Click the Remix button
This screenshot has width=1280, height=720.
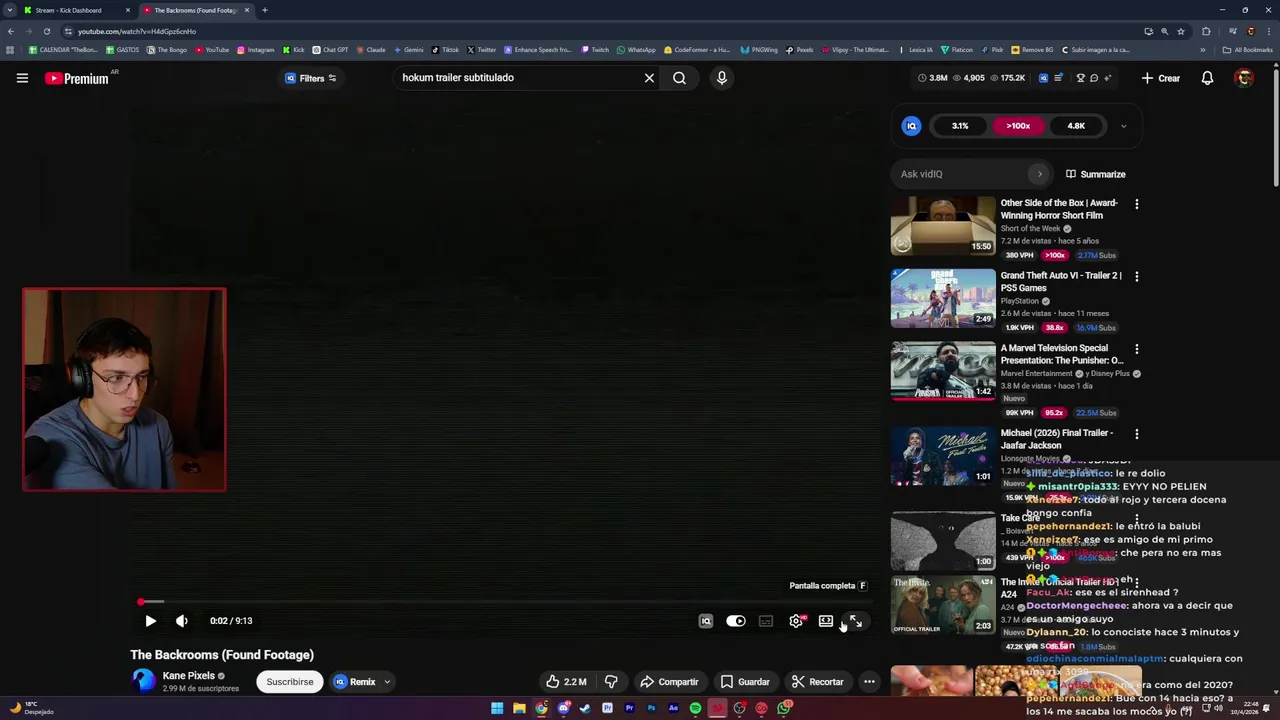pyautogui.click(x=355, y=682)
